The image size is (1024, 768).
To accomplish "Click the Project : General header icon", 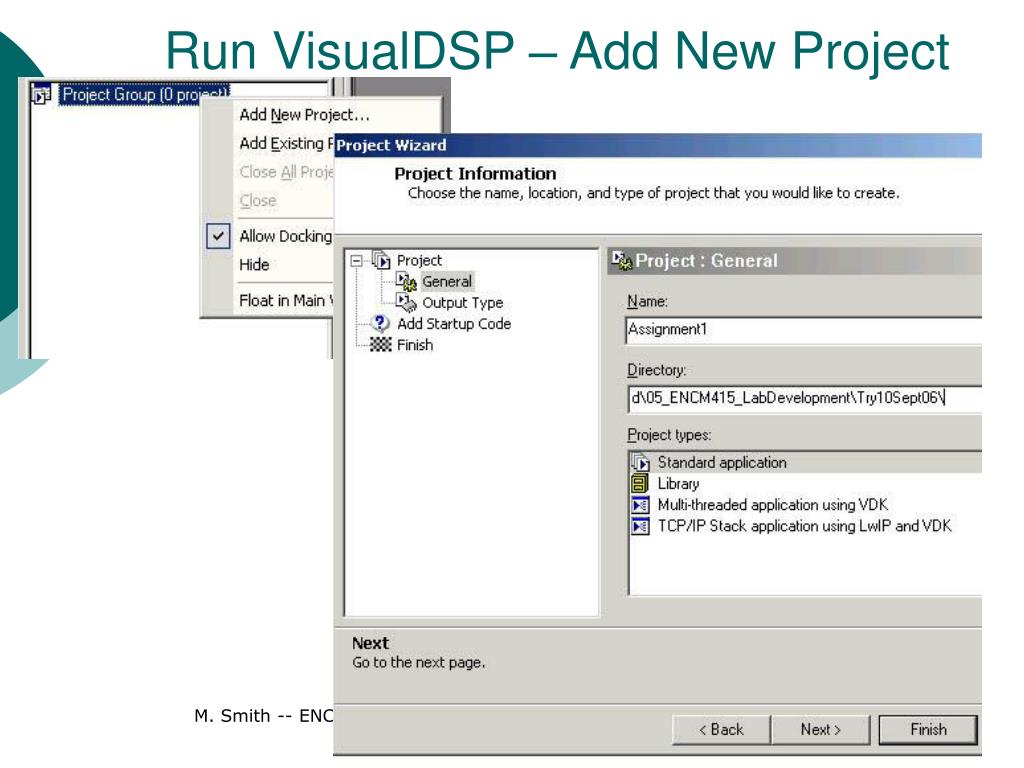I will point(622,261).
